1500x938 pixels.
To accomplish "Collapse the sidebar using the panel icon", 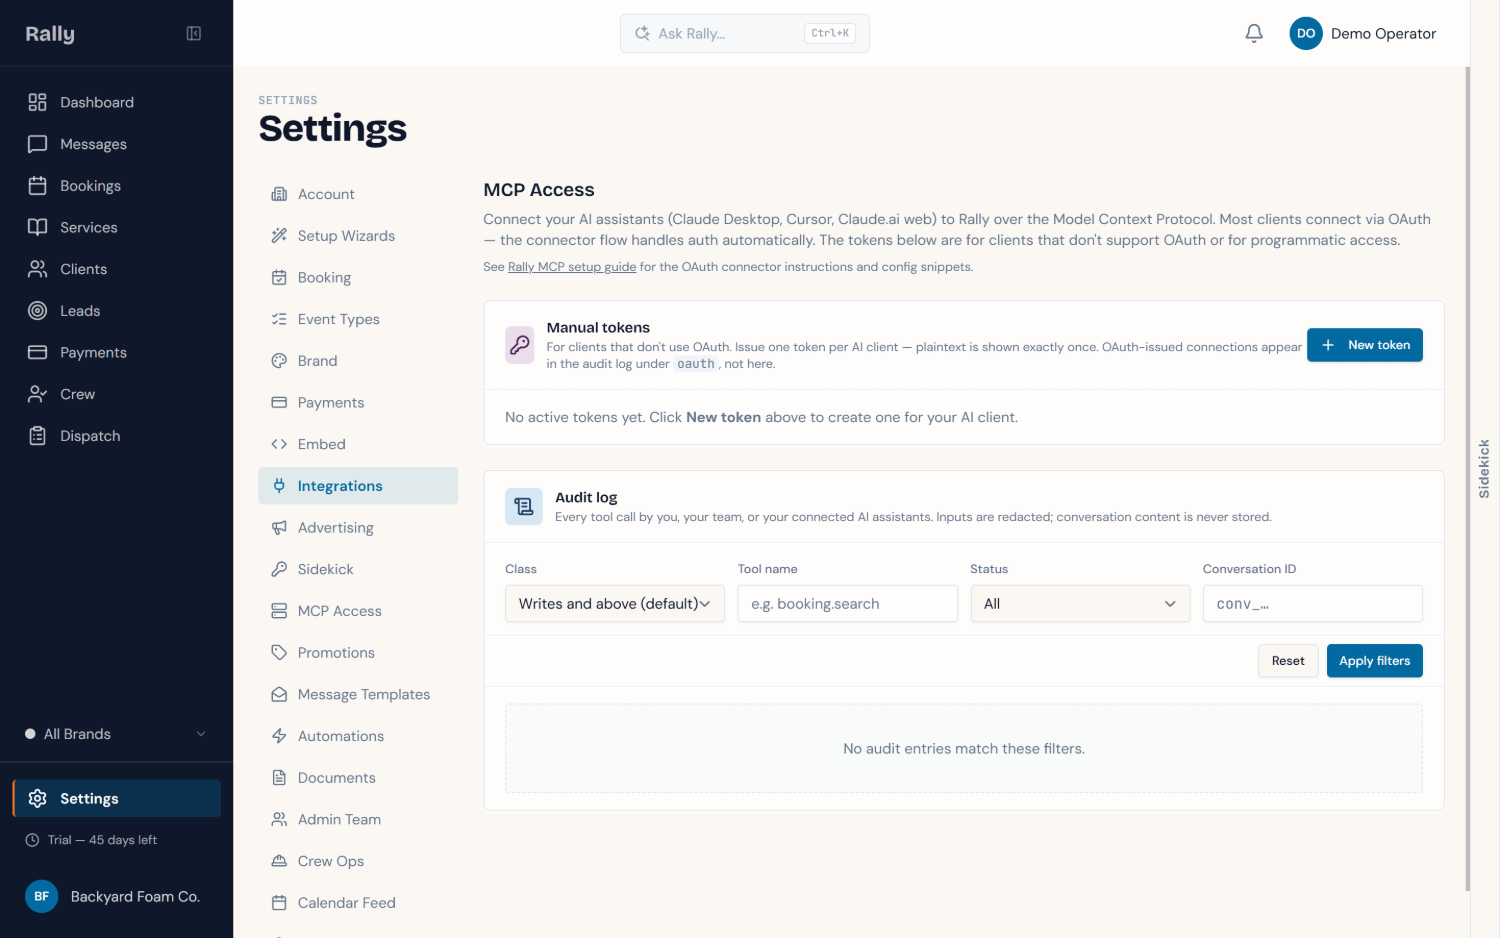I will [x=194, y=33].
